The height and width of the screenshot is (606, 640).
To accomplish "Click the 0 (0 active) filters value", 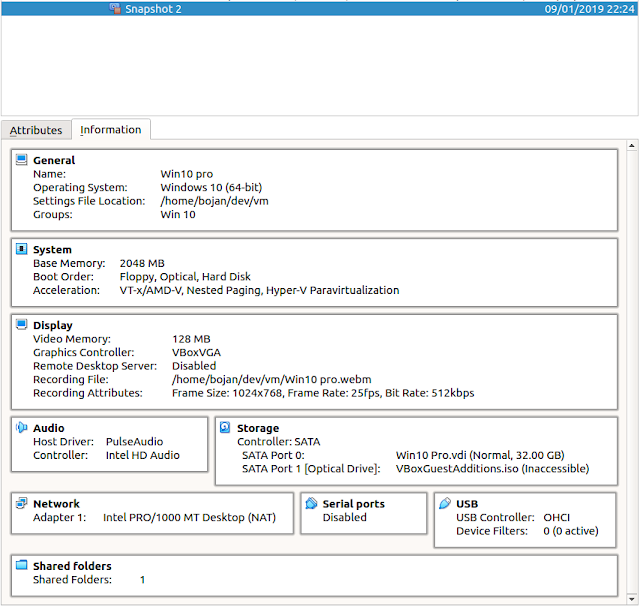I will (x=571, y=531).
